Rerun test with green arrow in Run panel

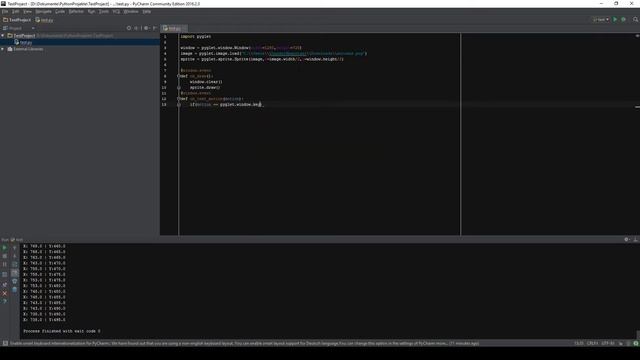(x=4, y=248)
